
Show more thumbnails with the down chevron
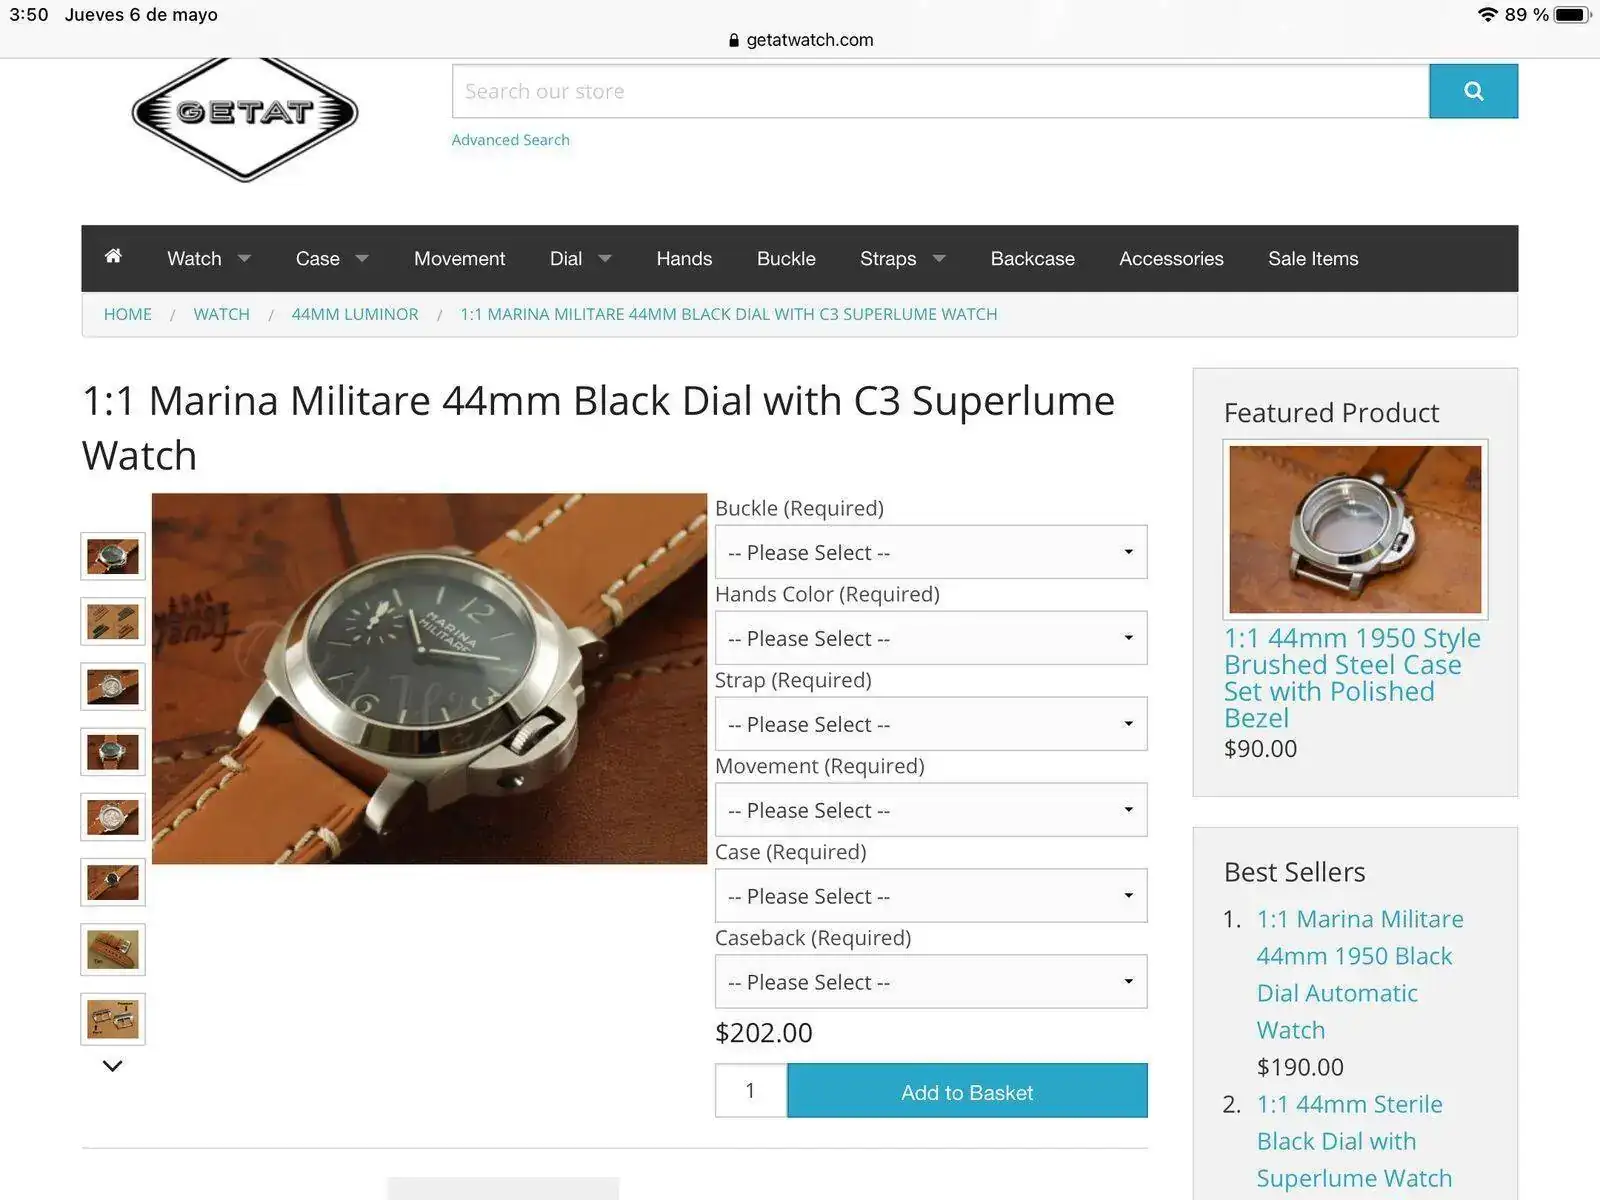click(x=113, y=1066)
